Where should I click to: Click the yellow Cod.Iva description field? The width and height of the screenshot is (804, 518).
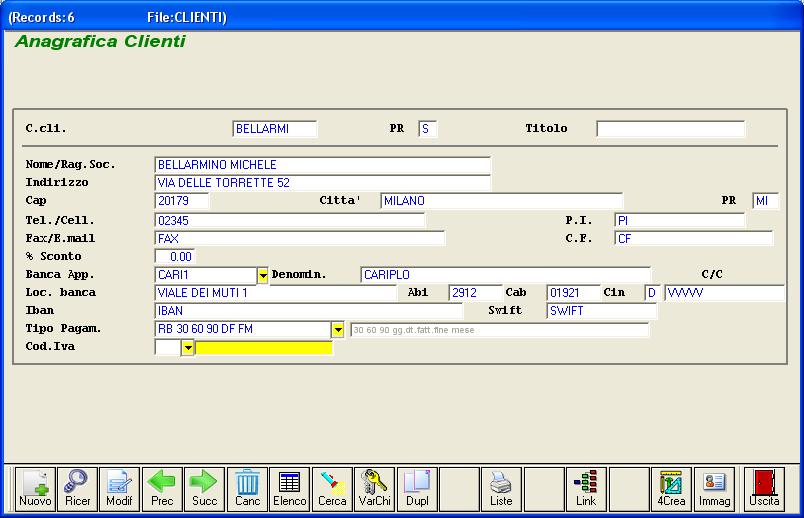pyautogui.click(x=264, y=348)
